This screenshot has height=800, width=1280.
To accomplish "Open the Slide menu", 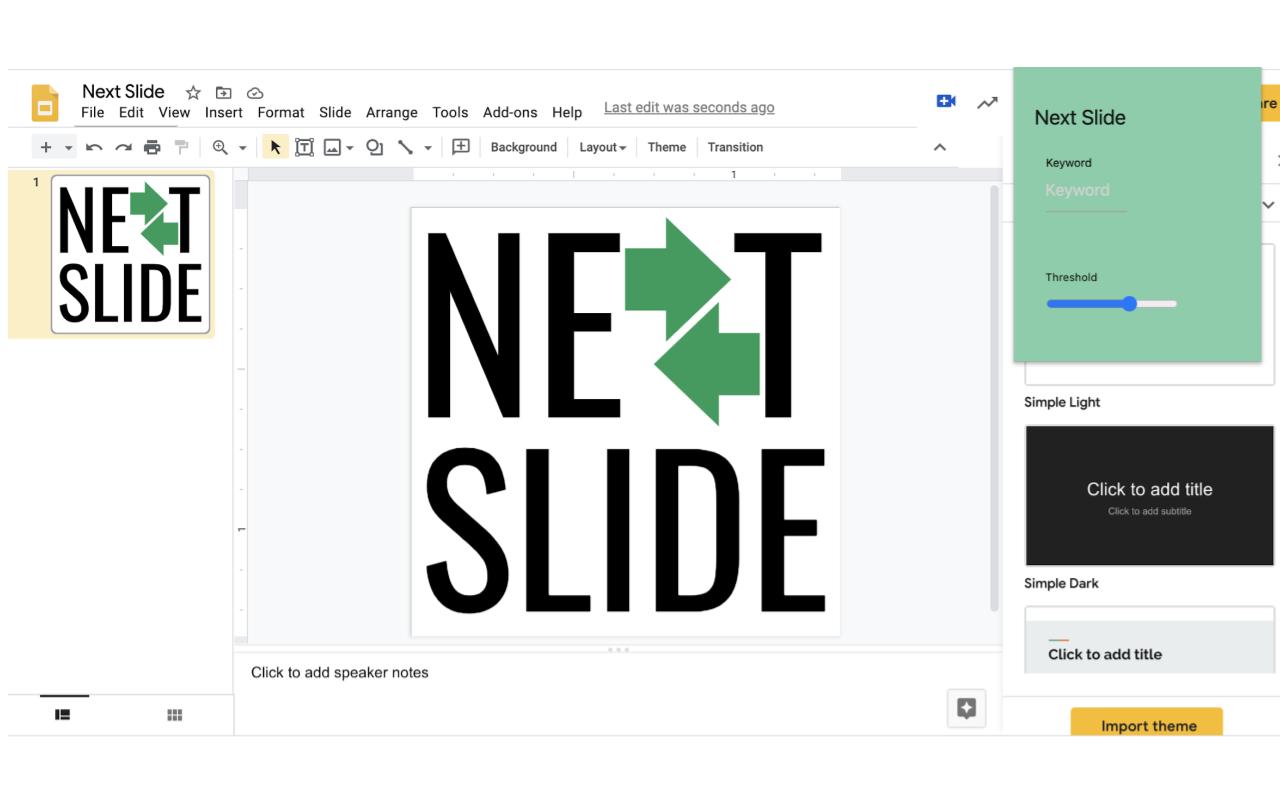I will click(335, 113).
